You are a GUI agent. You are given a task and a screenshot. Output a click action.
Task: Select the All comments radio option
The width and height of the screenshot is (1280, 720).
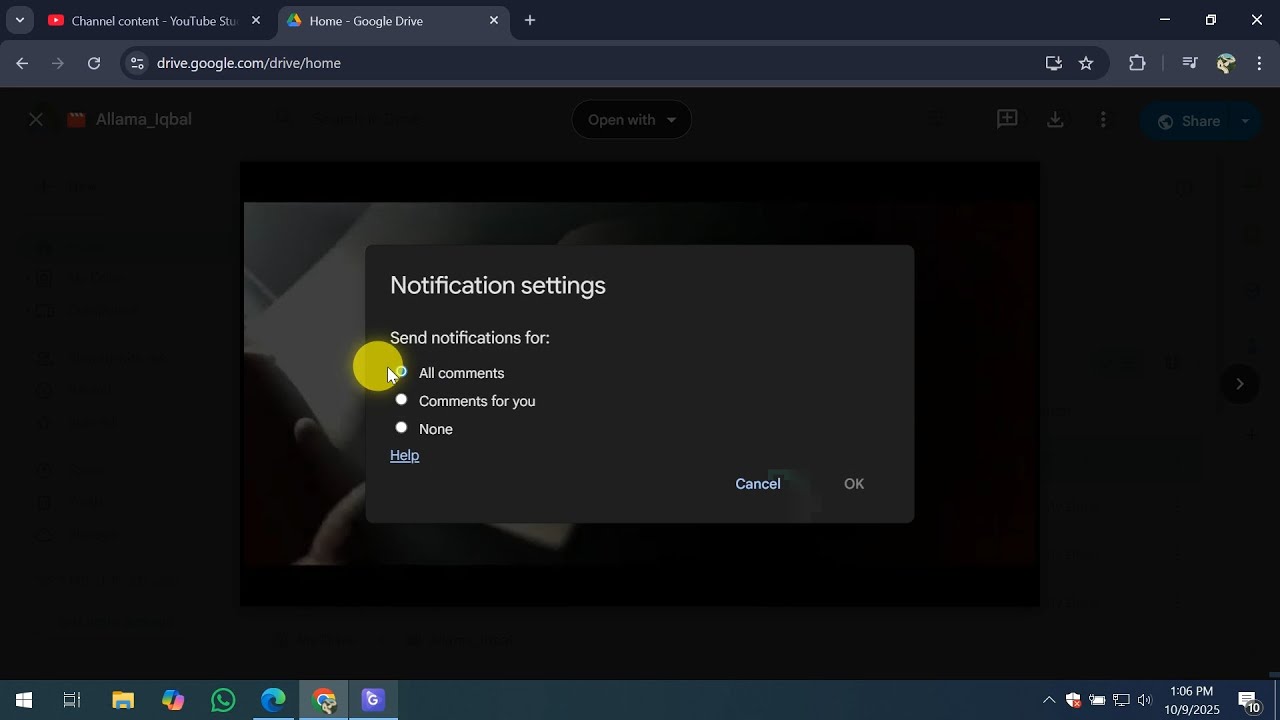[x=401, y=372]
